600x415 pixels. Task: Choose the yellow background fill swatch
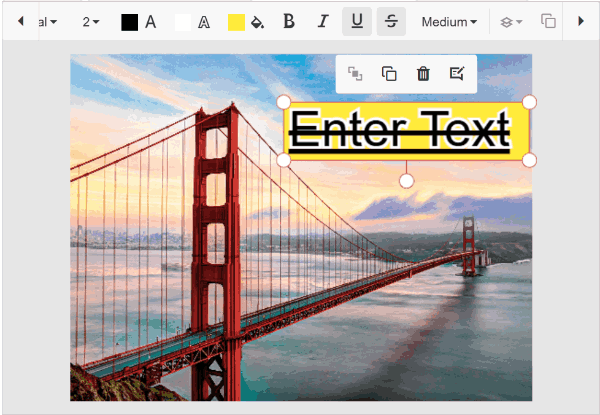(x=236, y=22)
